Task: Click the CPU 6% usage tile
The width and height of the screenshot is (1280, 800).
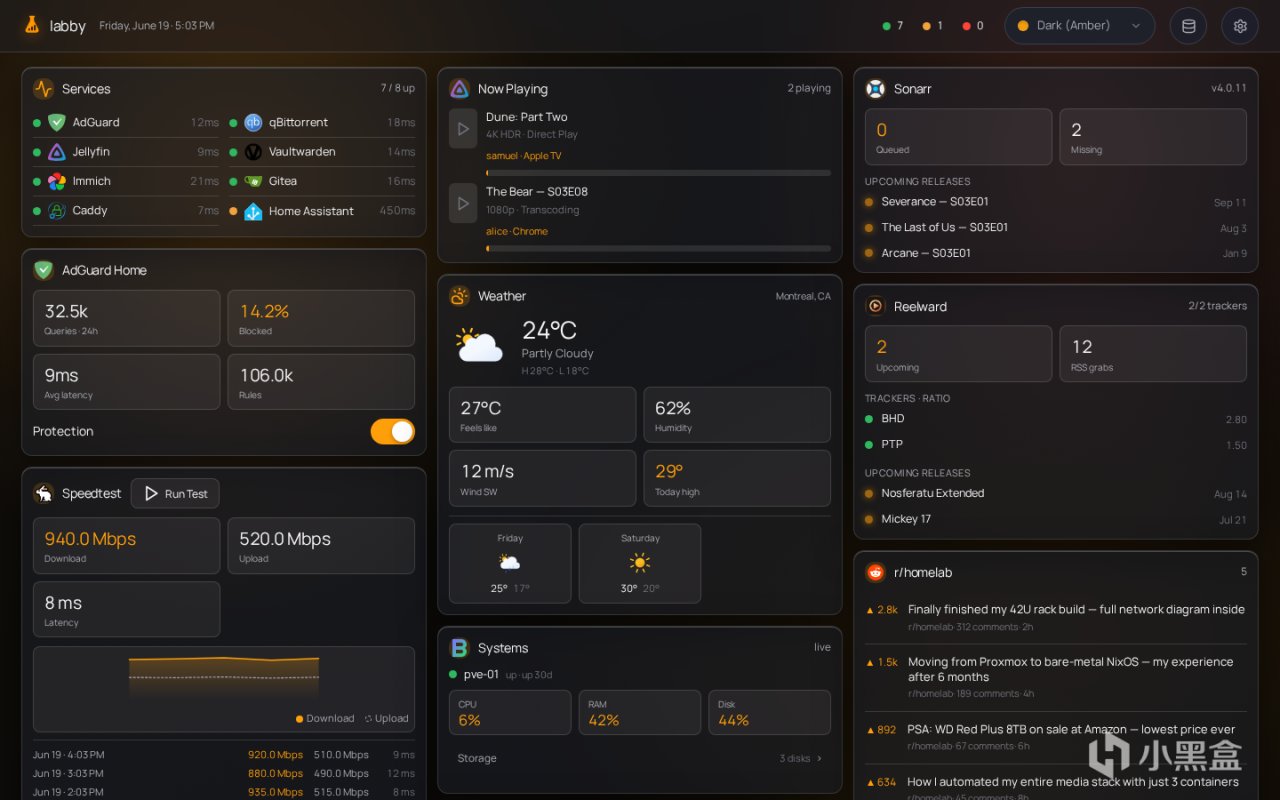Action: point(510,713)
